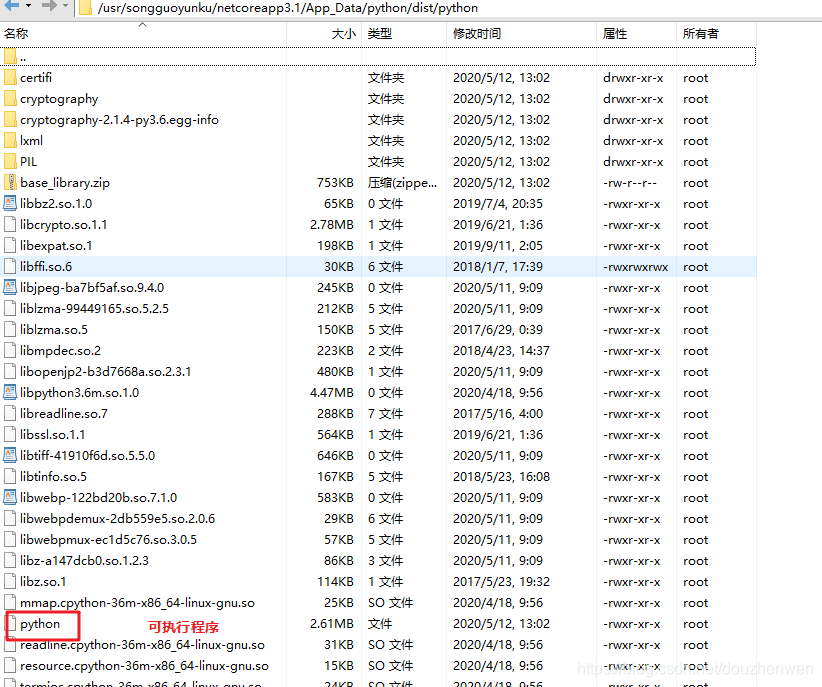Image resolution: width=822 pixels, height=687 pixels.
Task: Select cryptography-2.1.4-py3.6.egg-info folder icon
Action: point(10,120)
